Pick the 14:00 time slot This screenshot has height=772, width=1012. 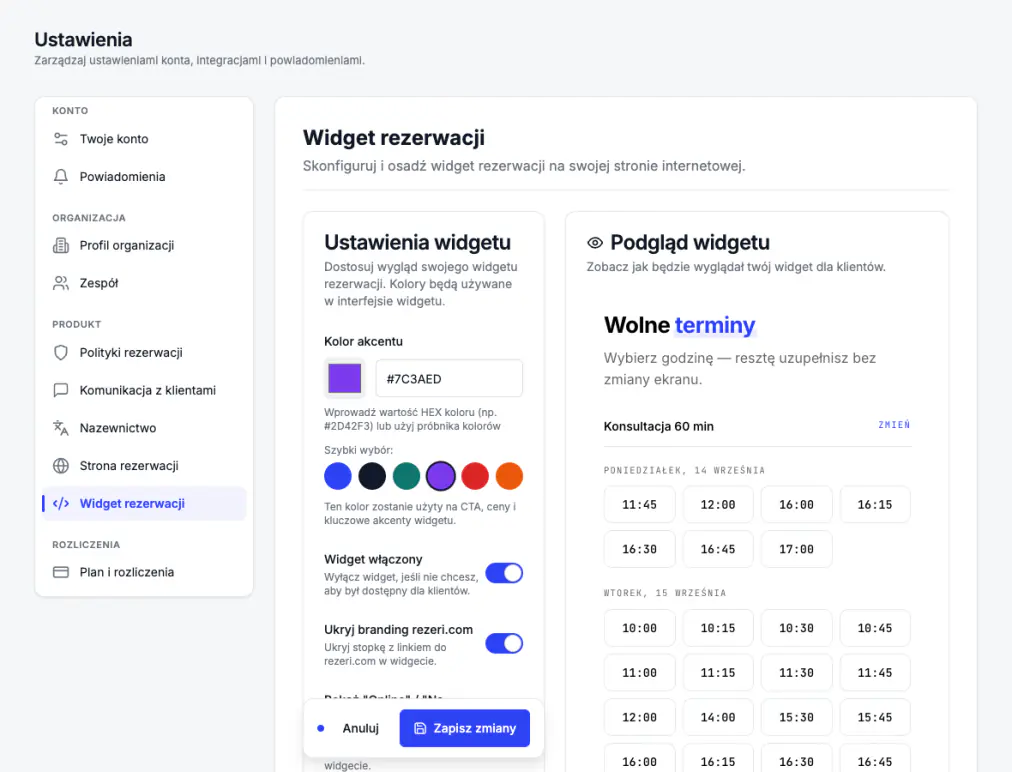(718, 717)
